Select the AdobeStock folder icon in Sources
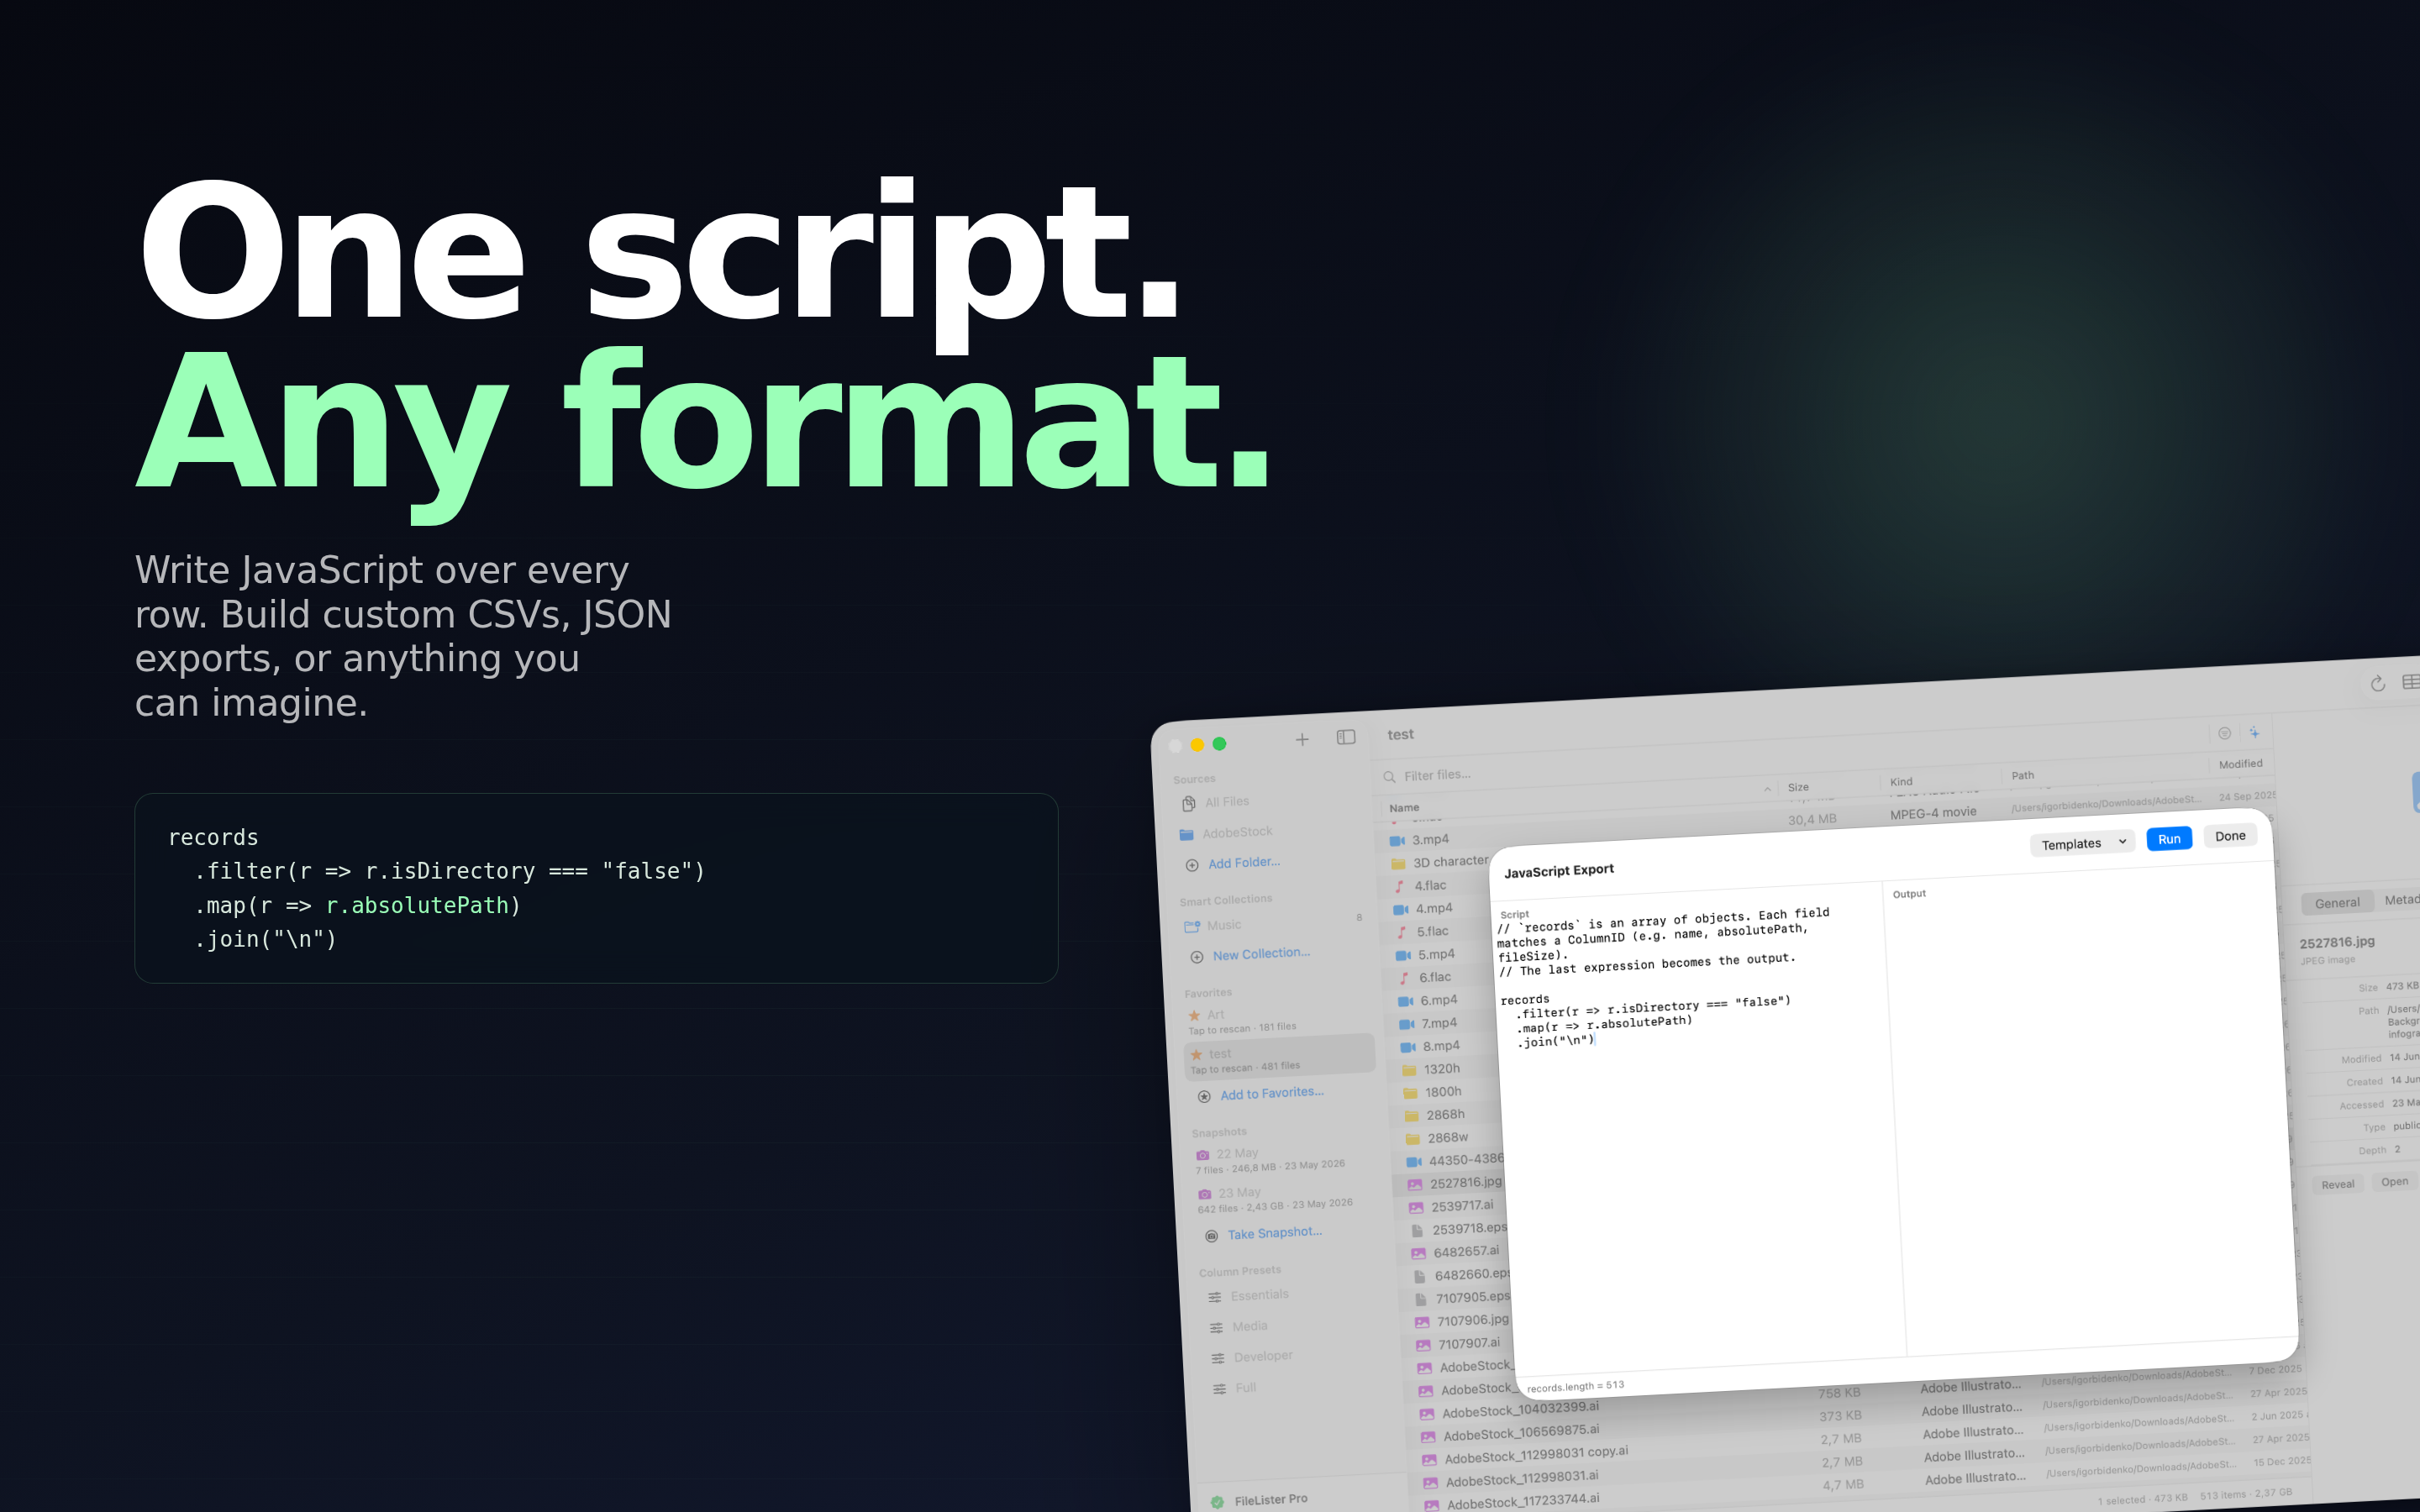 click(x=1187, y=834)
